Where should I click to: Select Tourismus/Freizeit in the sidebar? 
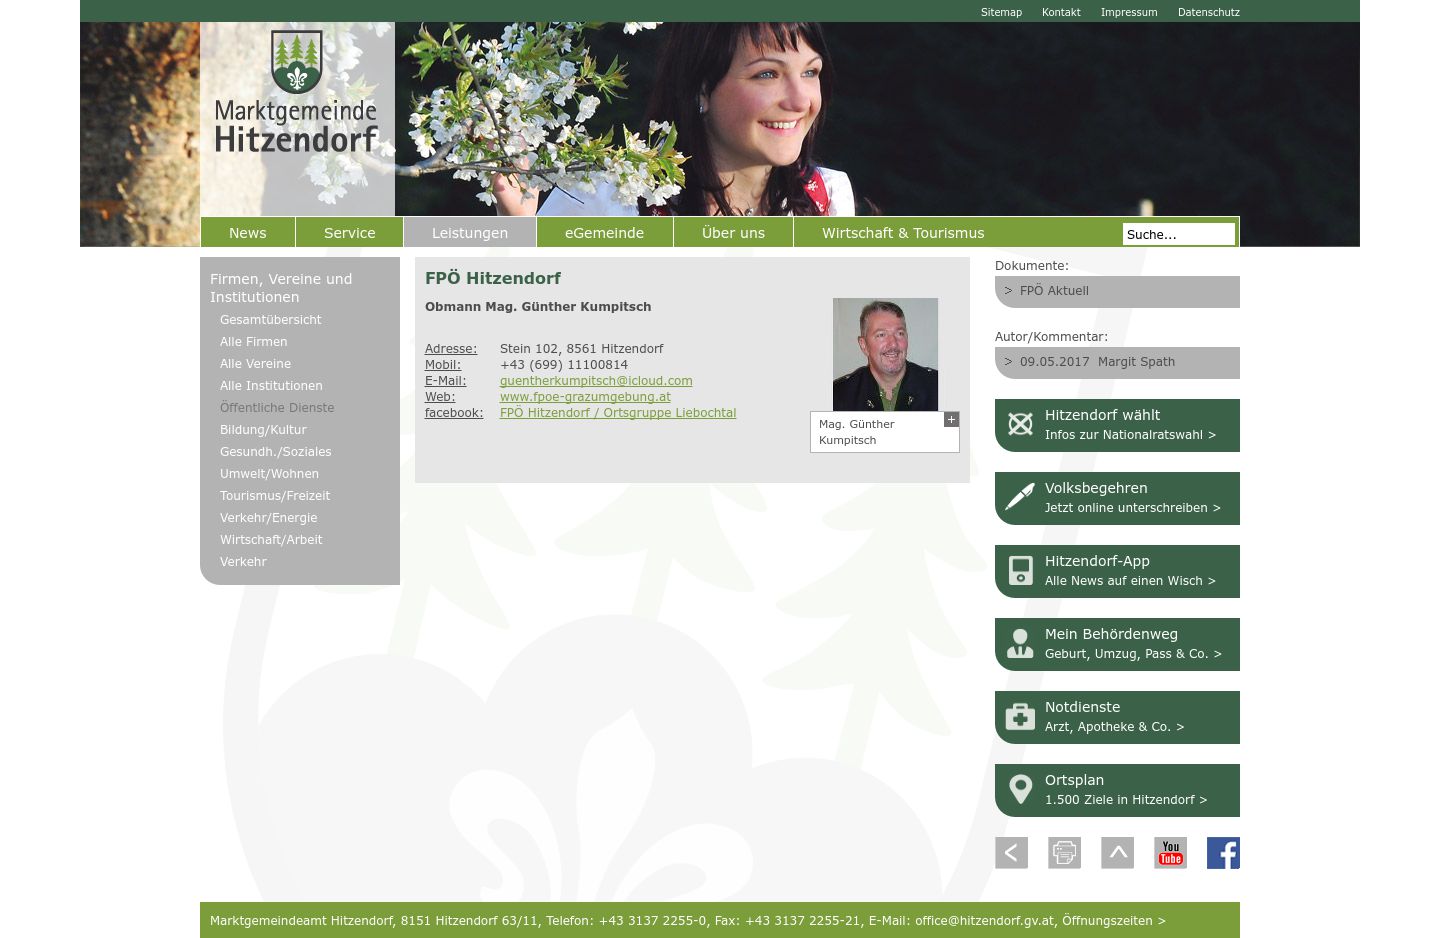[x=275, y=496]
